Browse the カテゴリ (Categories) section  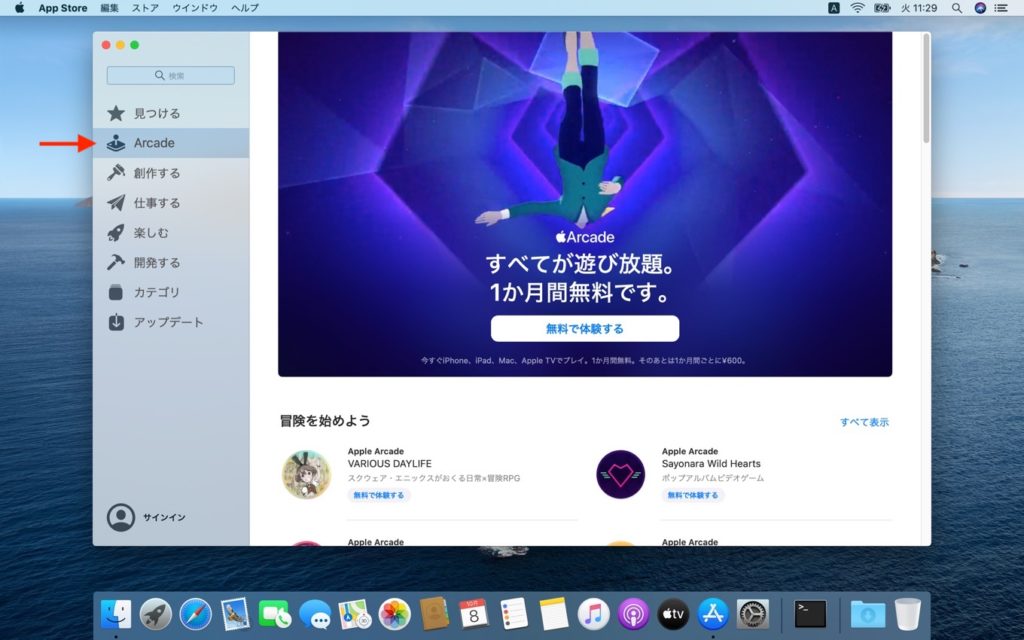tap(148, 292)
